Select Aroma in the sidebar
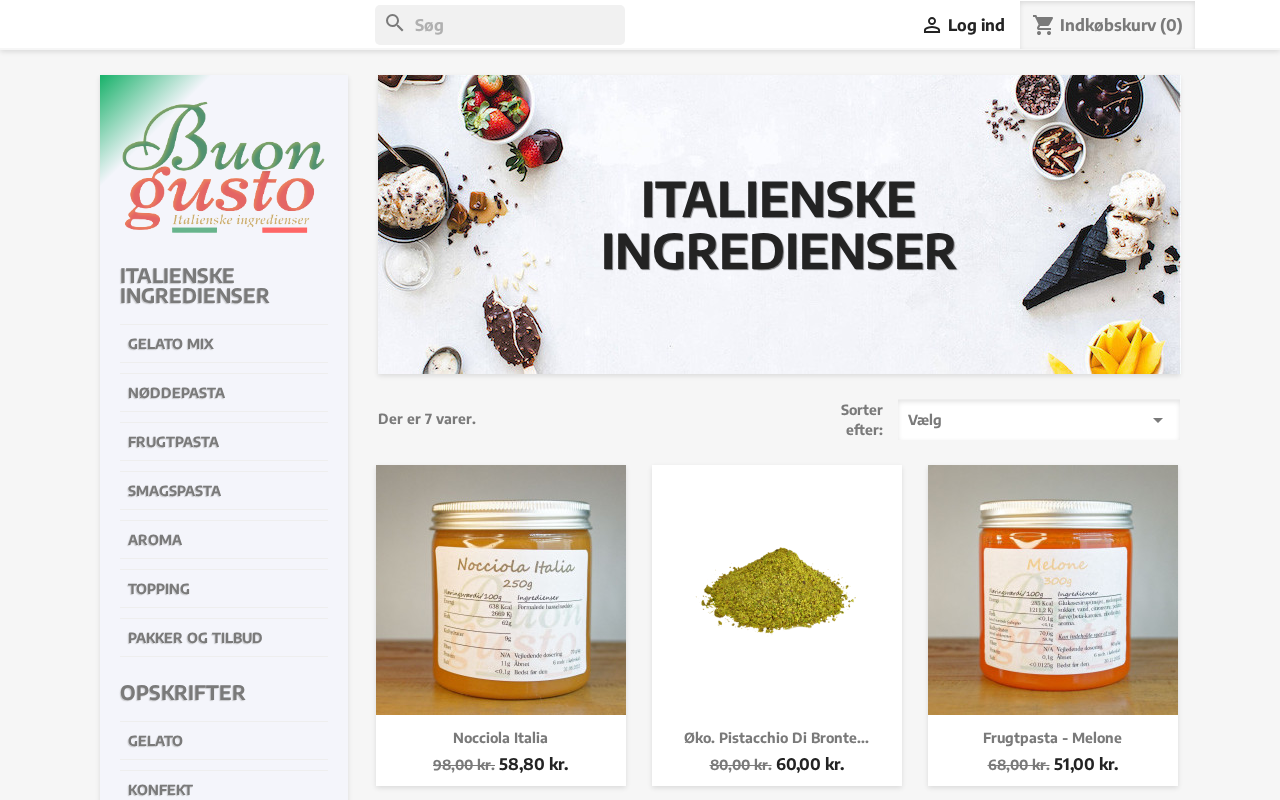 (x=155, y=540)
